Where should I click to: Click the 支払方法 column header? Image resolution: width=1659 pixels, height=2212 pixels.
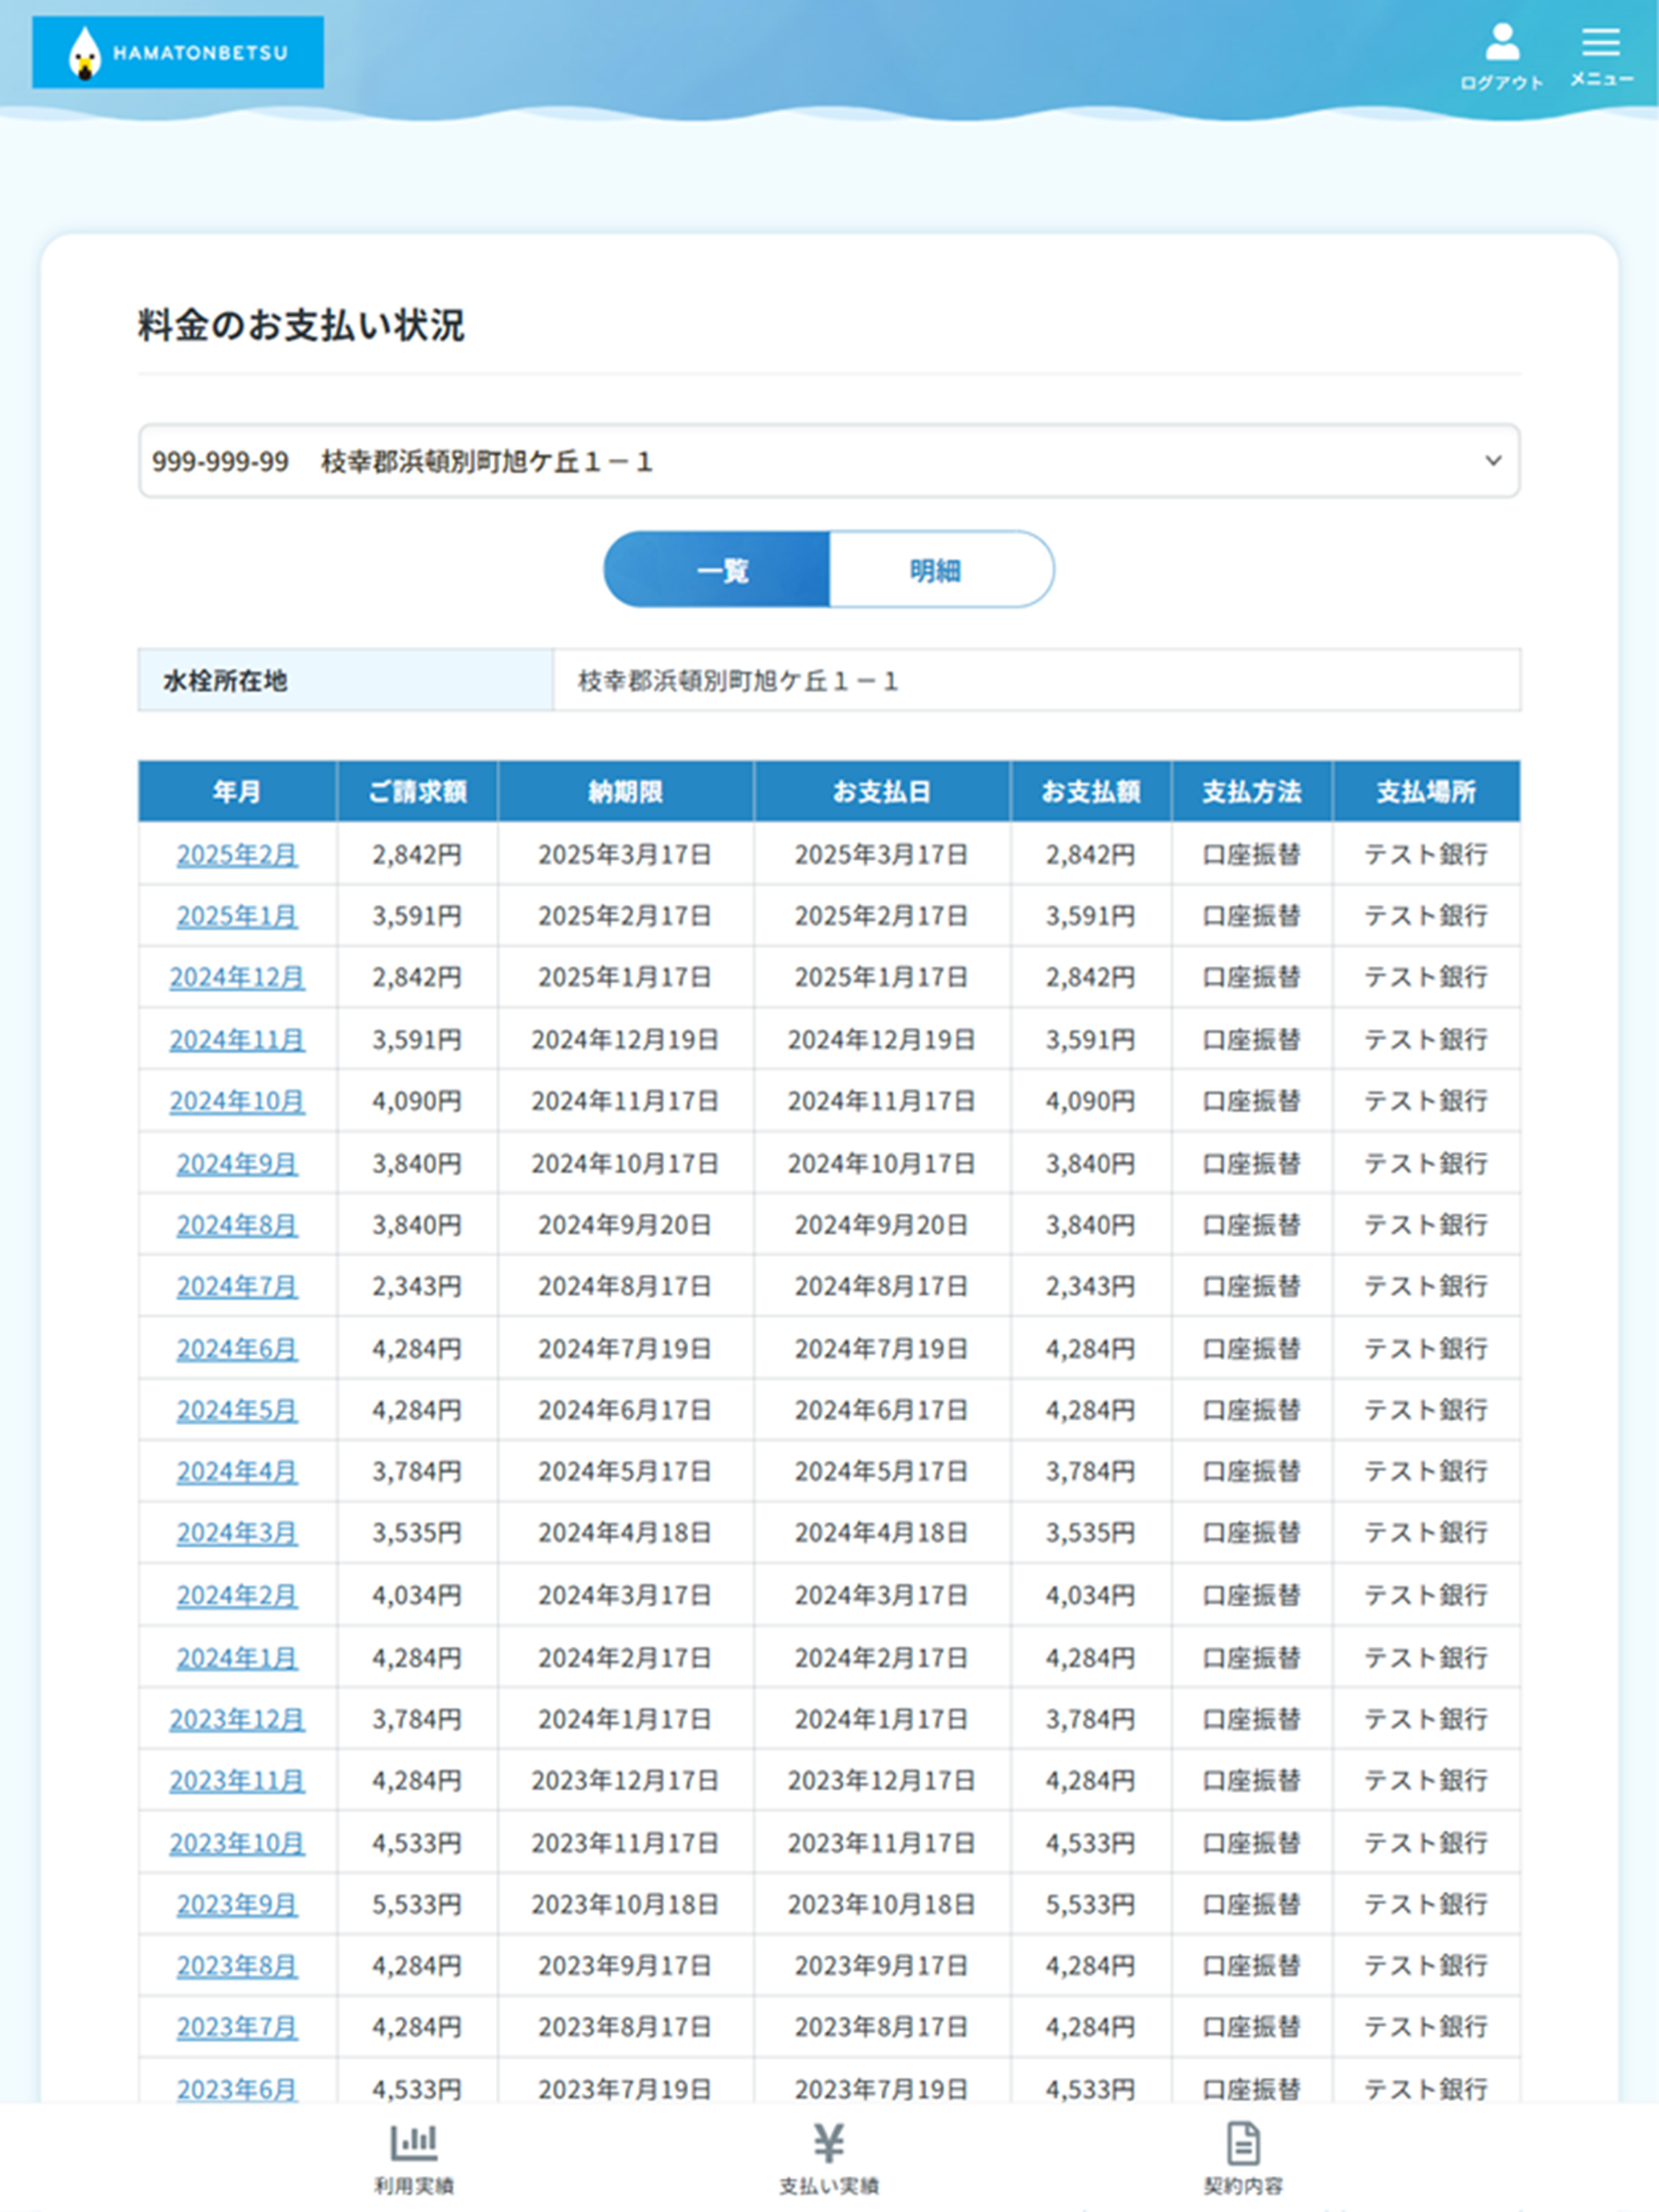coord(1252,792)
